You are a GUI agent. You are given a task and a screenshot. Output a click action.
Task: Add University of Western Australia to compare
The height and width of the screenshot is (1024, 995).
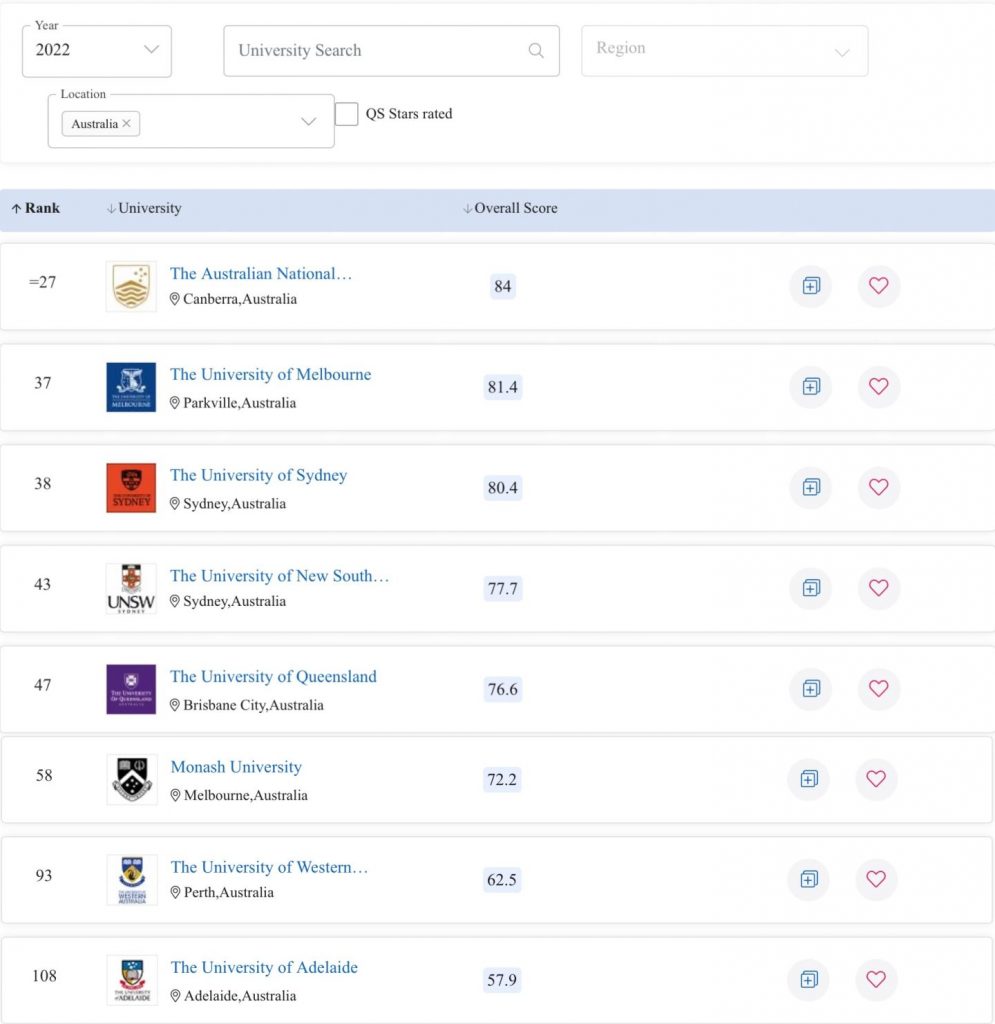point(809,879)
